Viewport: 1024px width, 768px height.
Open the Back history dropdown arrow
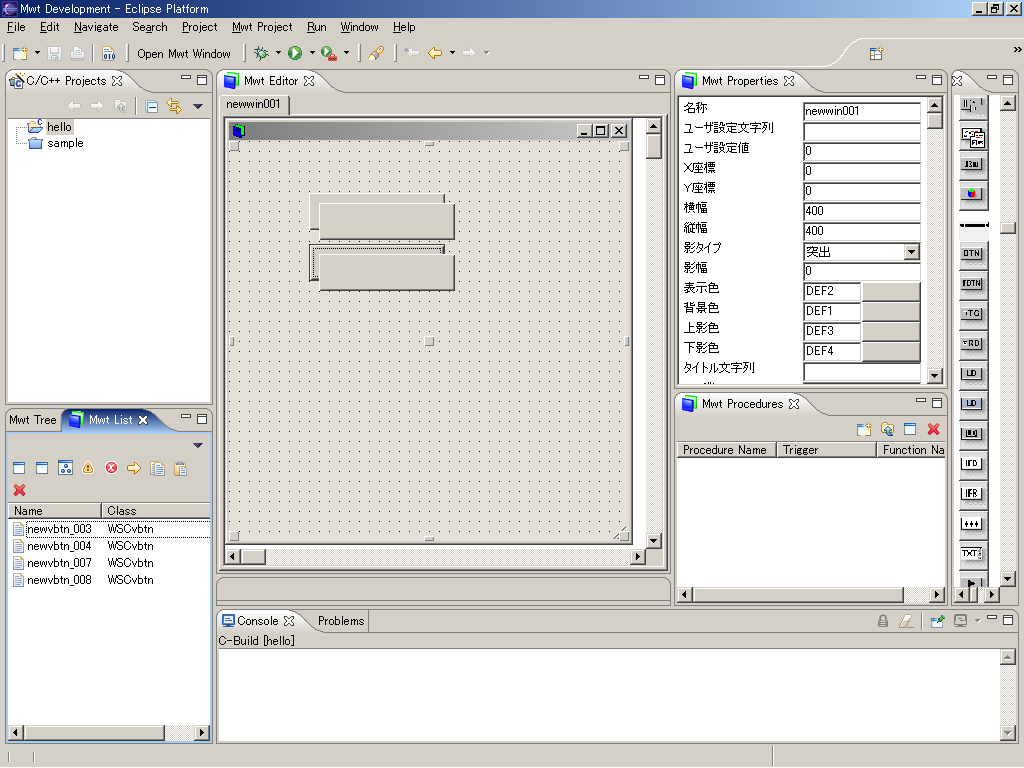point(452,53)
